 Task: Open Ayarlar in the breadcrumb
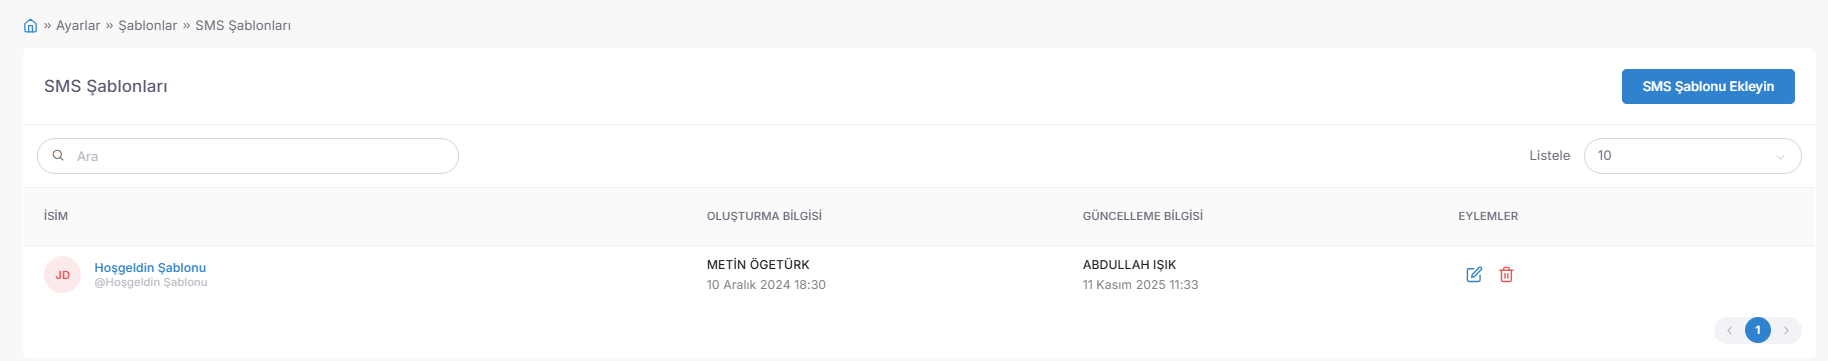tap(78, 26)
